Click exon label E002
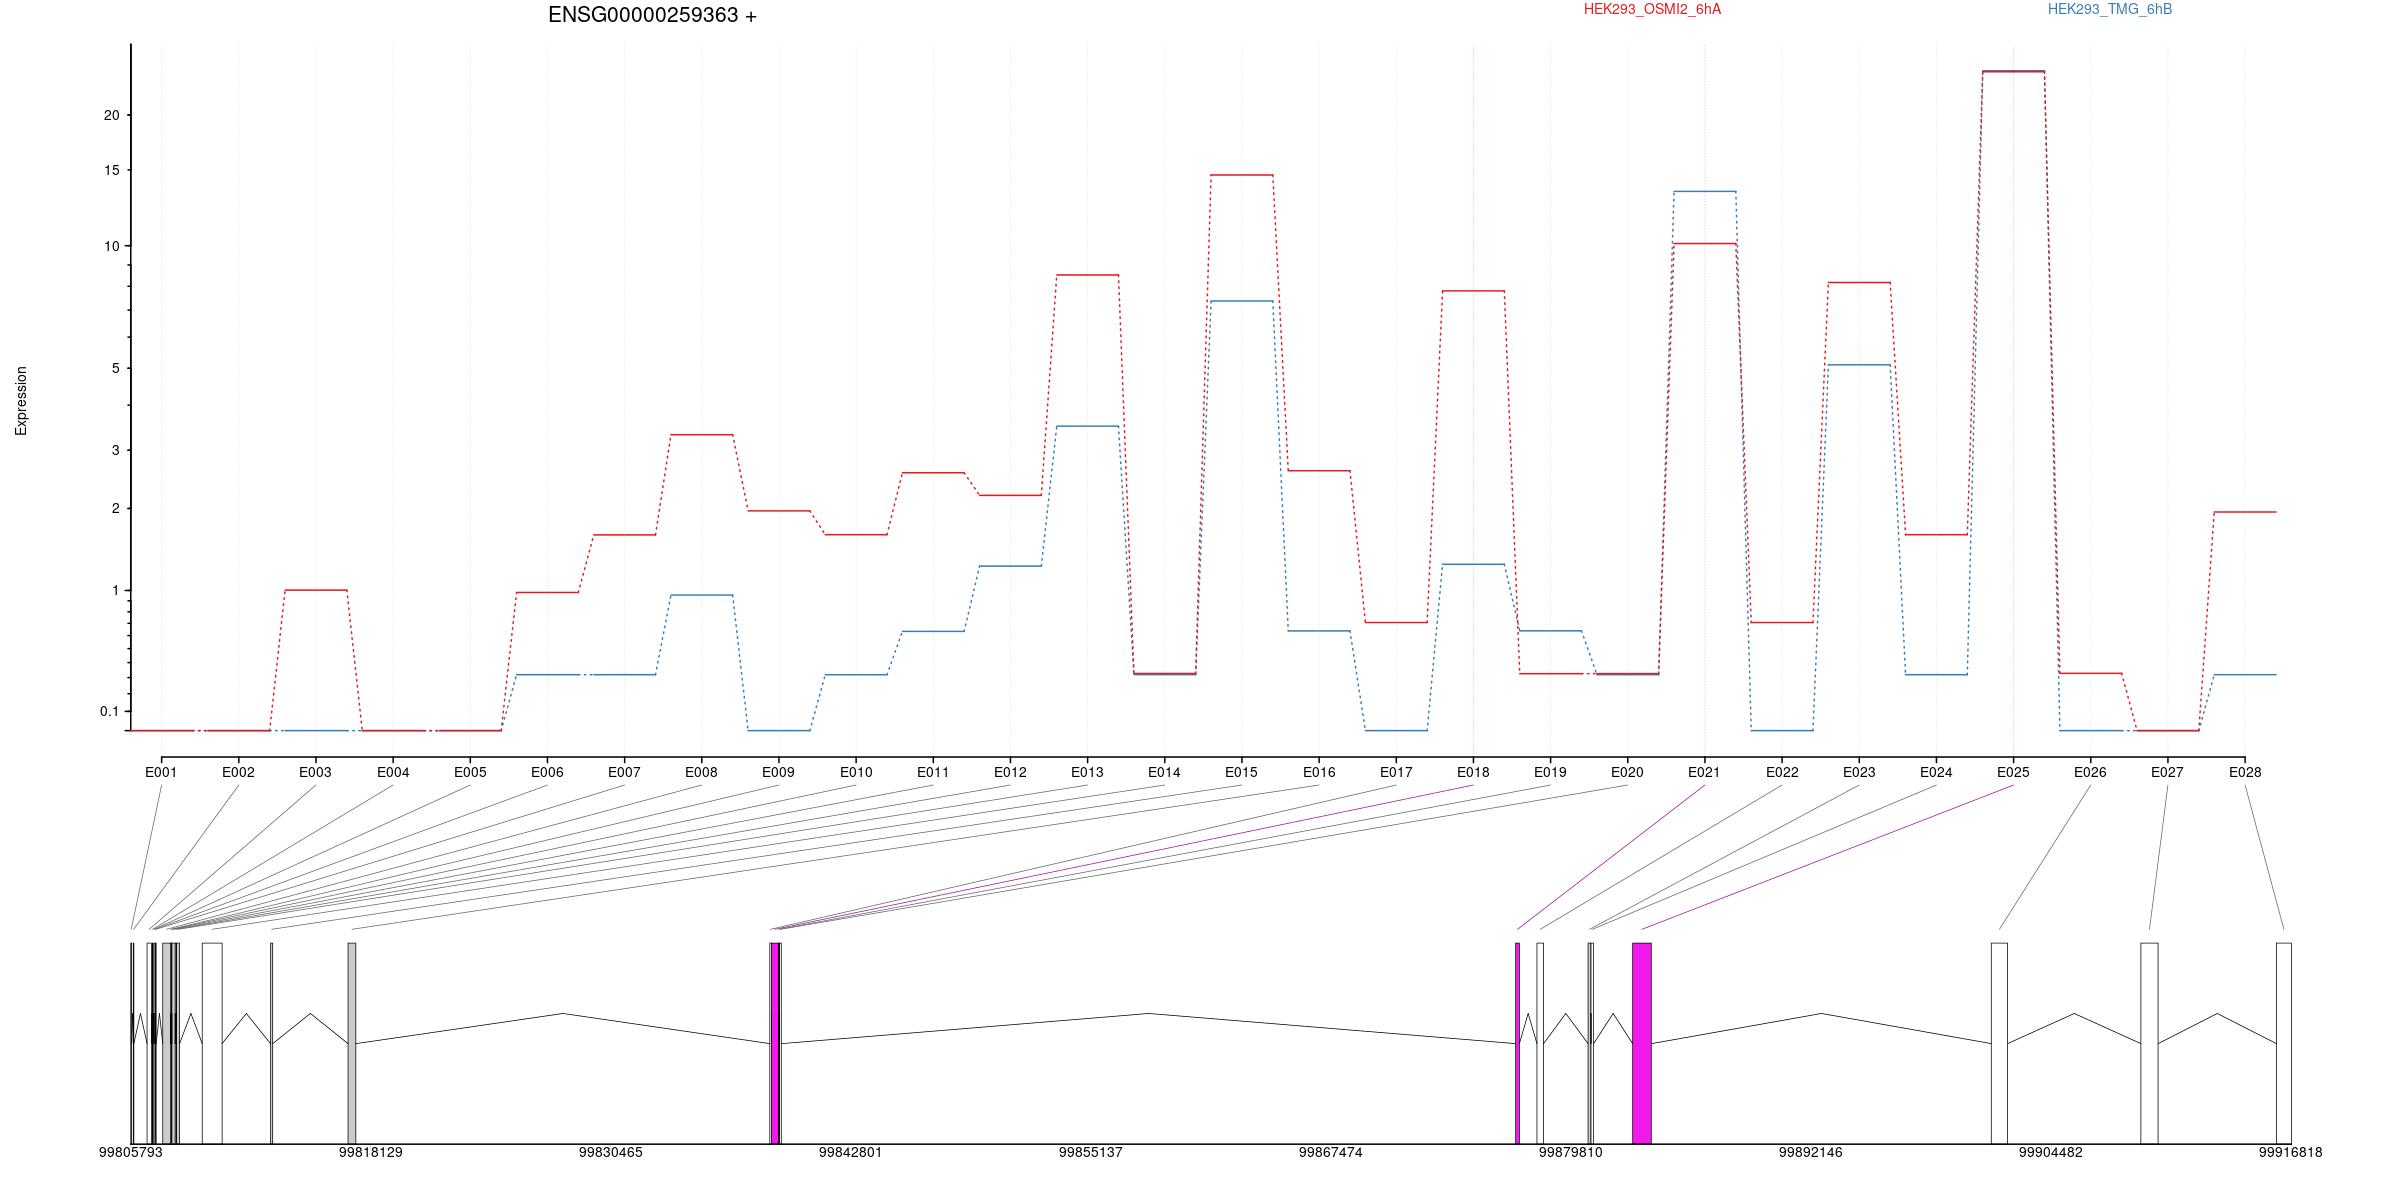 (x=238, y=772)
